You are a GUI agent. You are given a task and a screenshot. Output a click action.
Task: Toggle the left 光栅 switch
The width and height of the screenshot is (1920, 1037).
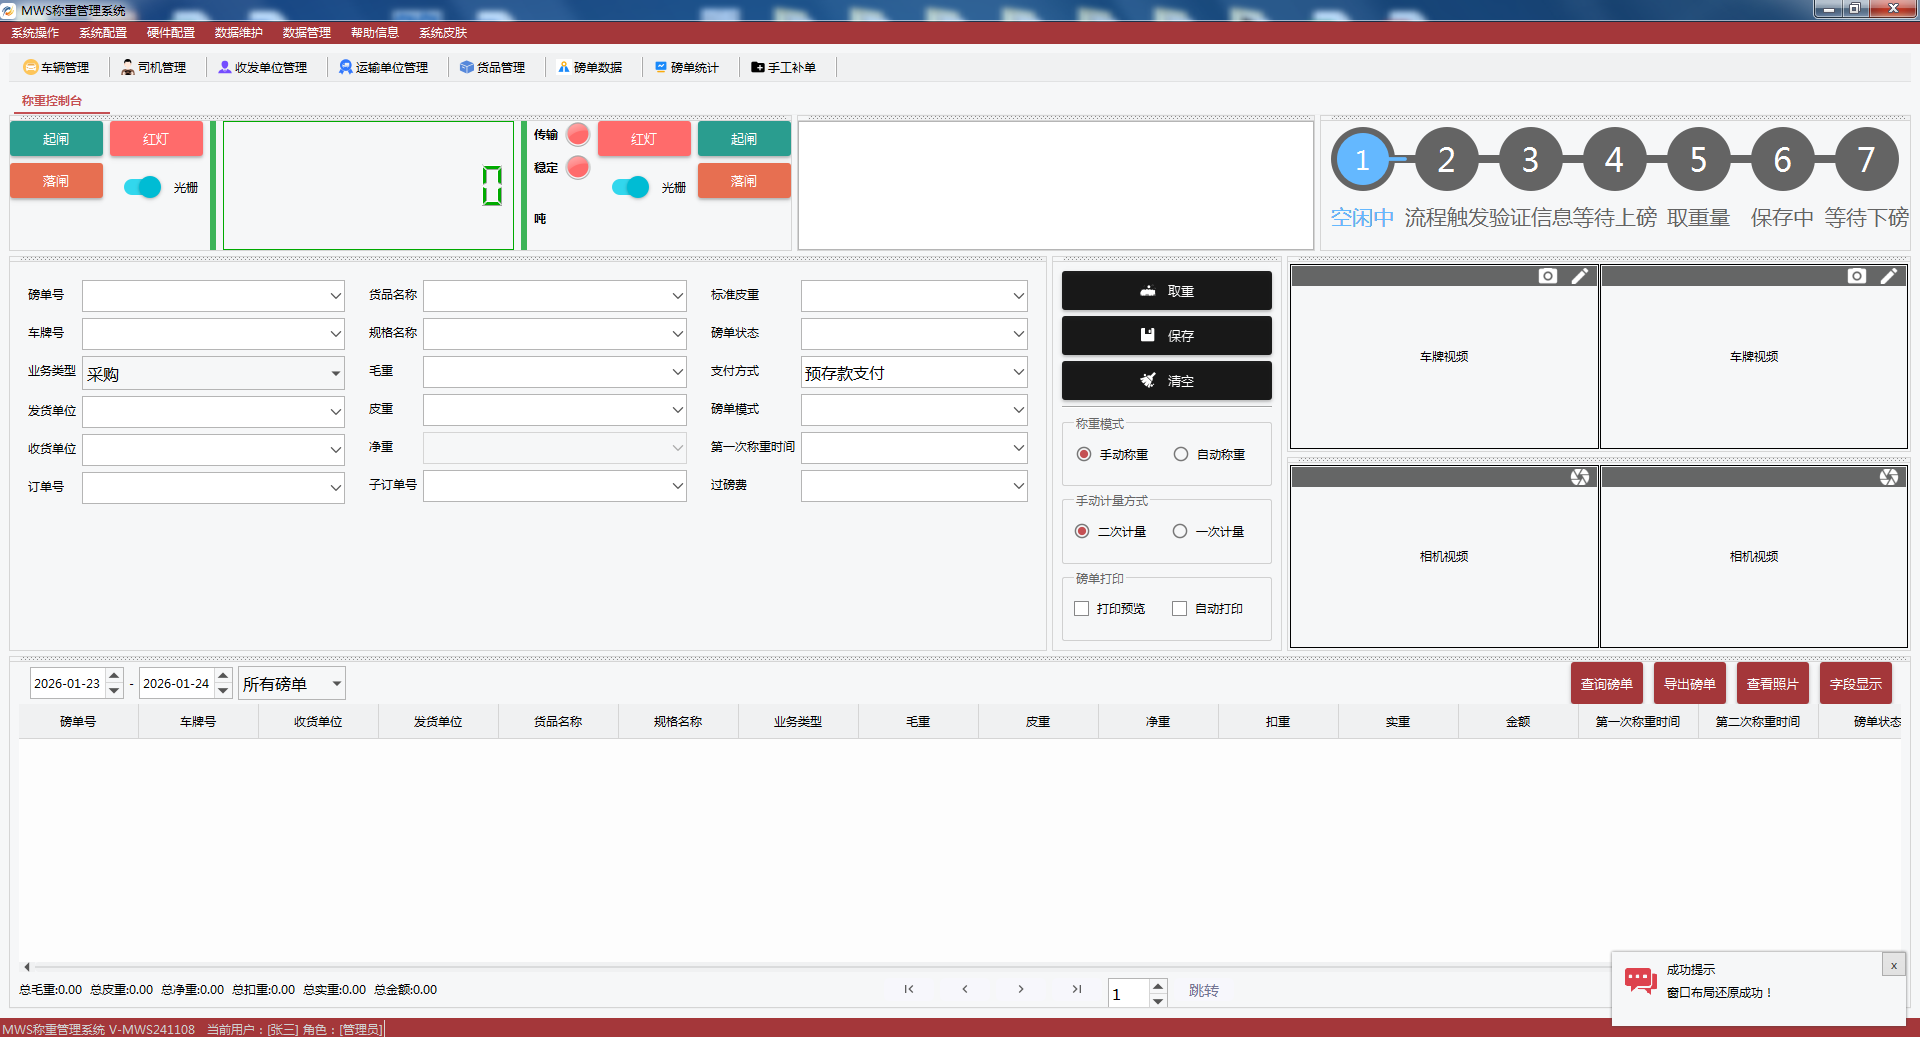[142, 187]
